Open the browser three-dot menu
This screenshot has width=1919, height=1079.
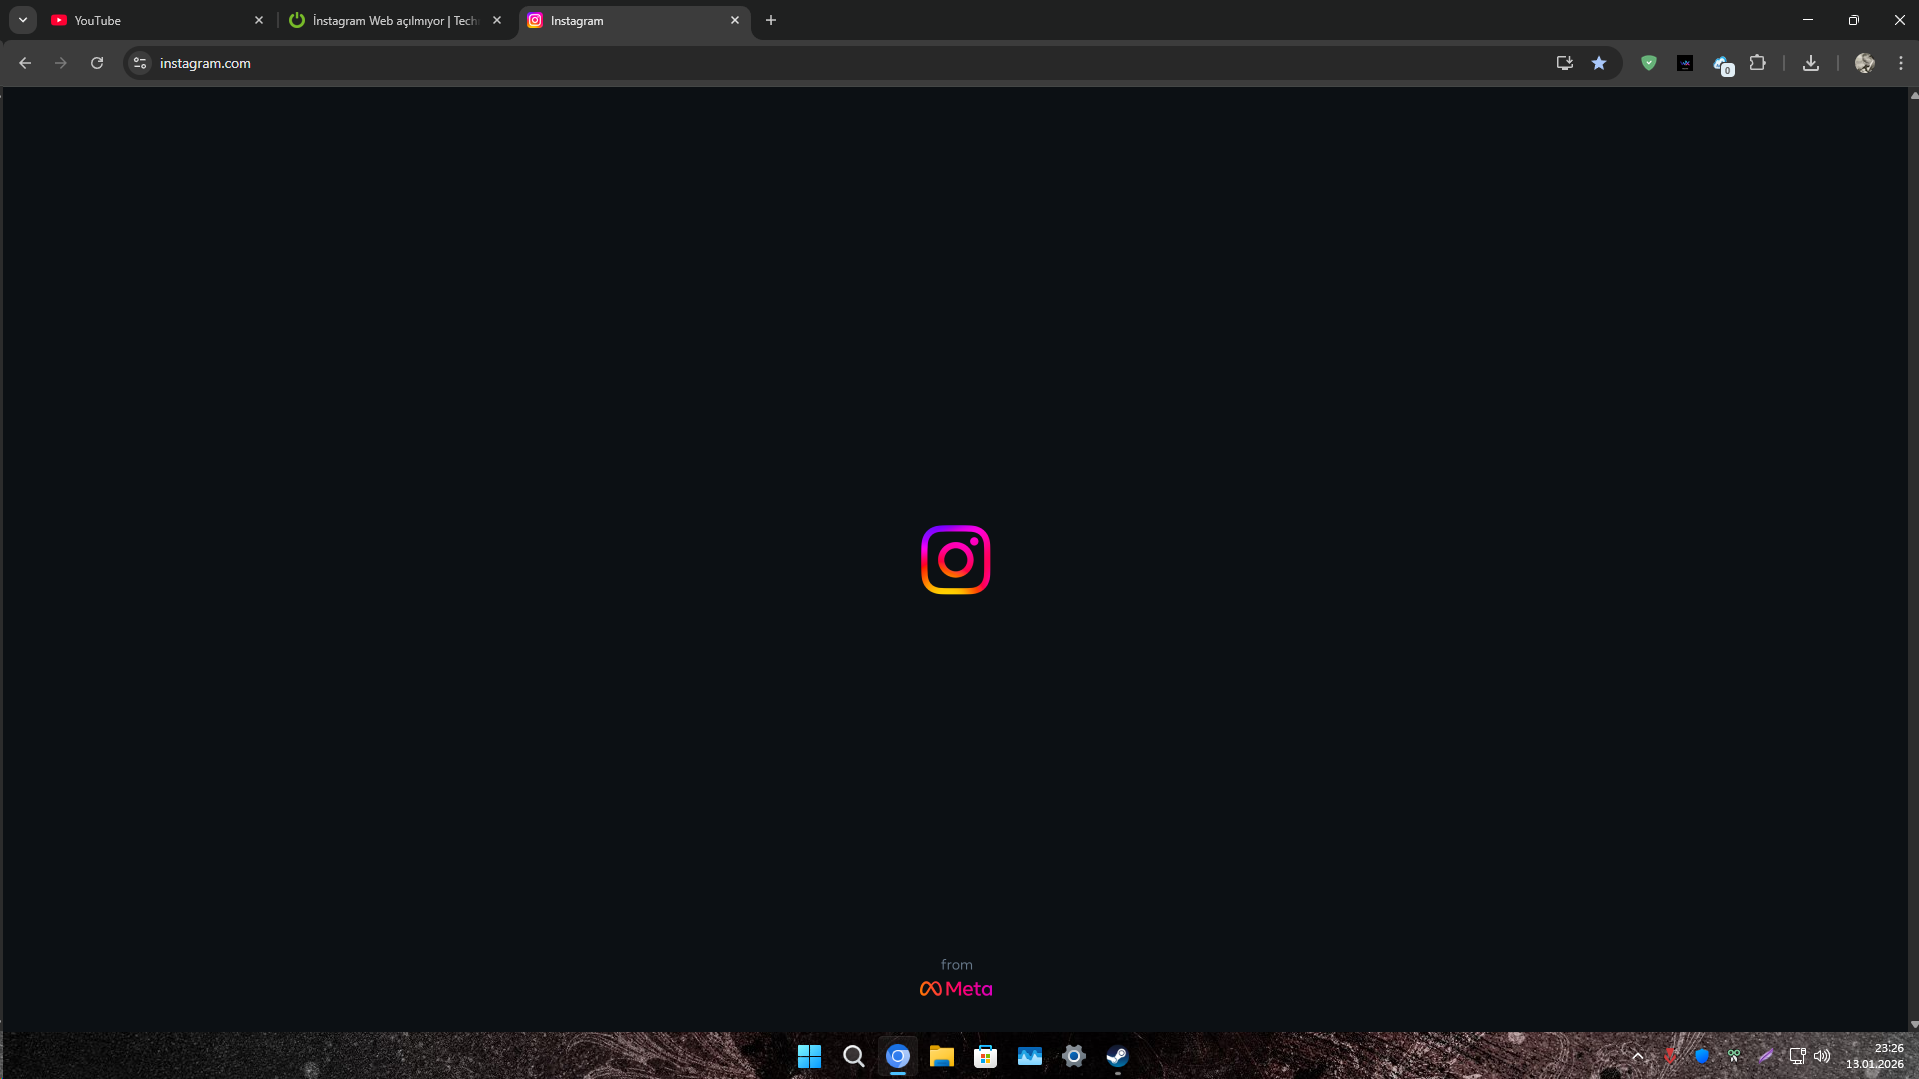1901,63
